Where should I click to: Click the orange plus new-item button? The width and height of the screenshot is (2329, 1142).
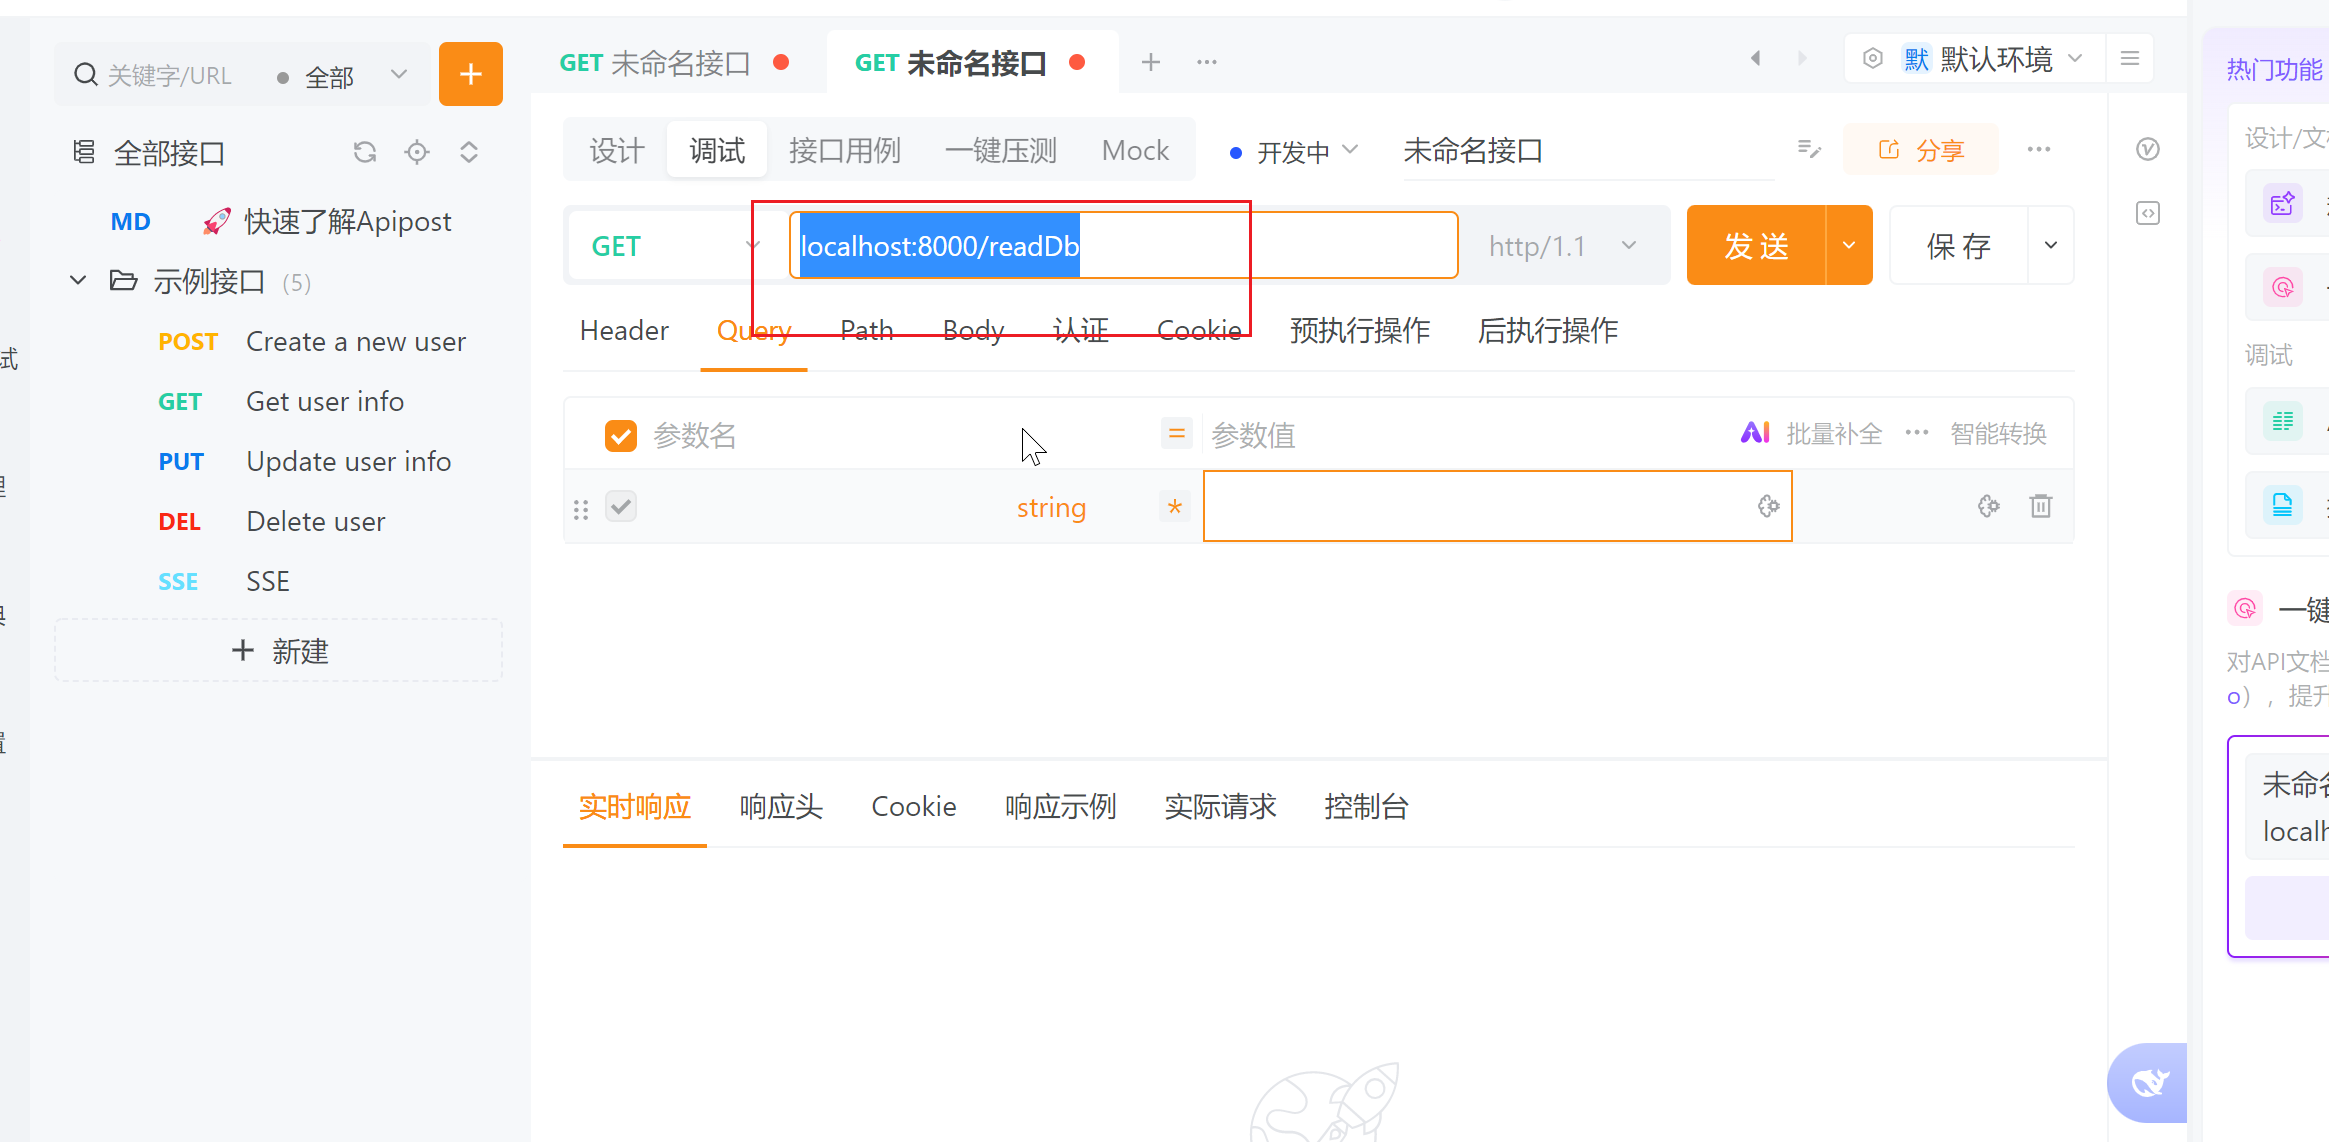(x=470, y=74)
